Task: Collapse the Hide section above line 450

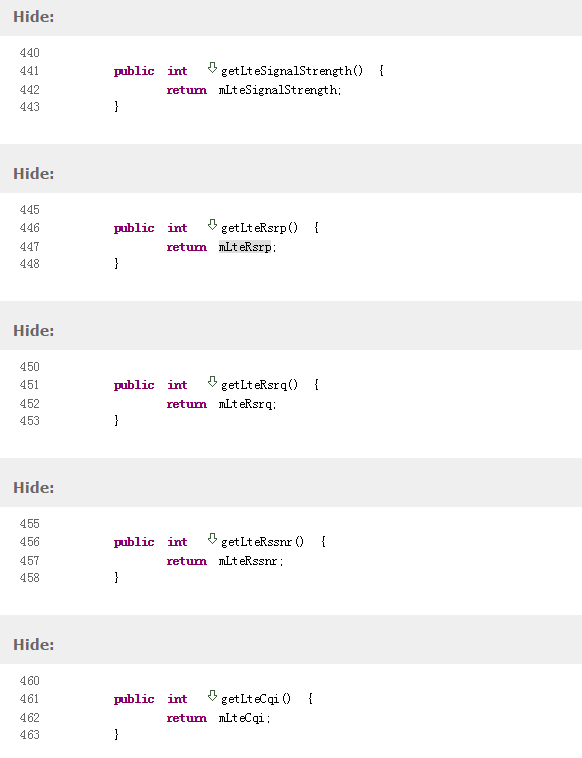Action: (34, 331)
